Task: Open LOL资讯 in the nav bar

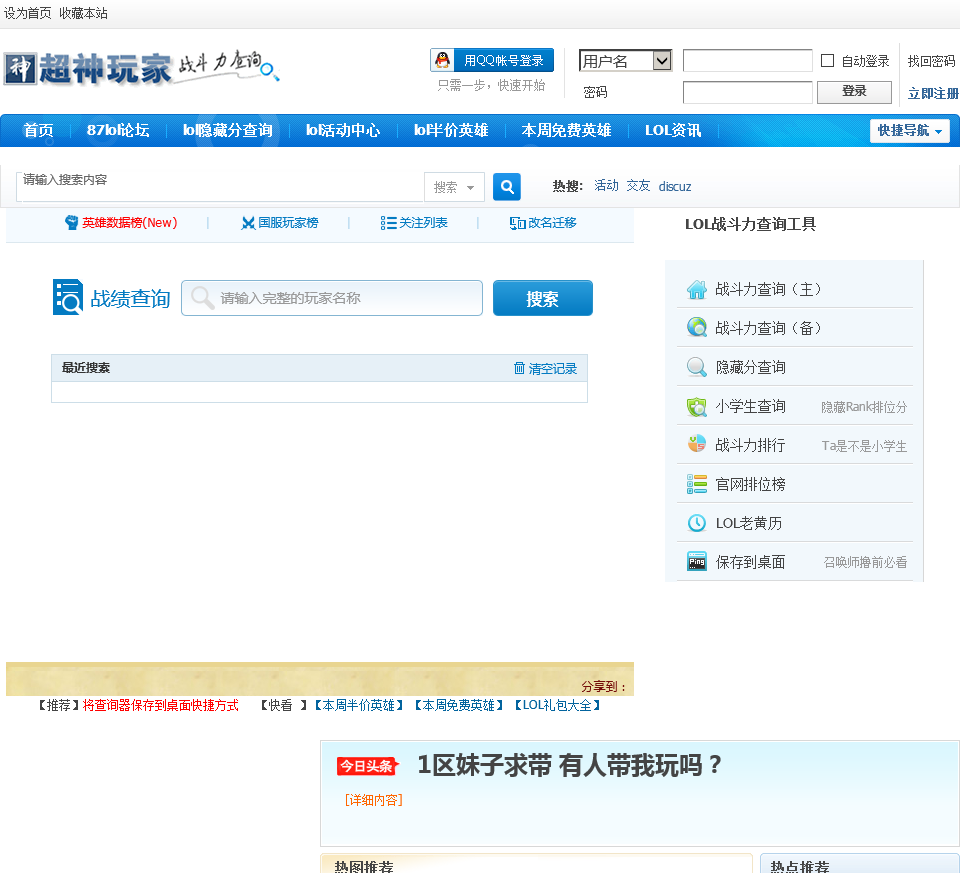Action: (x=673, y=130)
